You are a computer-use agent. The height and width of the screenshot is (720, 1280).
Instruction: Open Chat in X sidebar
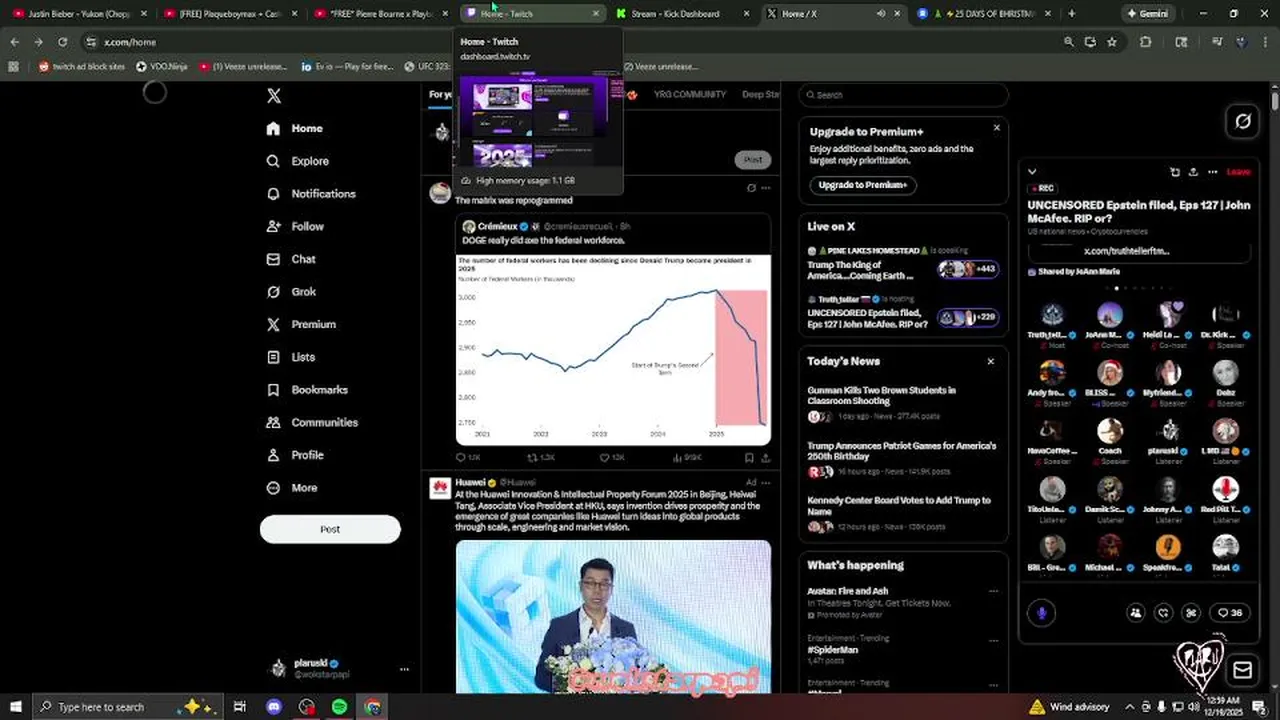pyautogui.click(x=291, y=259)
